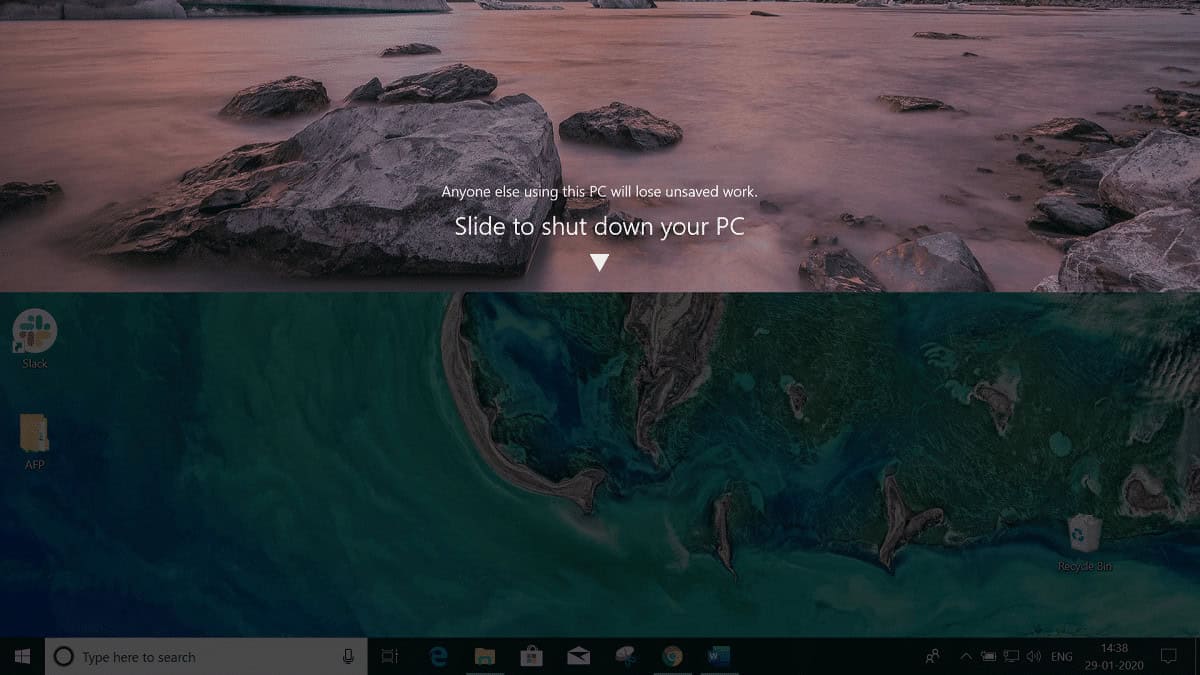Open the network status icon

point(1011,657)
